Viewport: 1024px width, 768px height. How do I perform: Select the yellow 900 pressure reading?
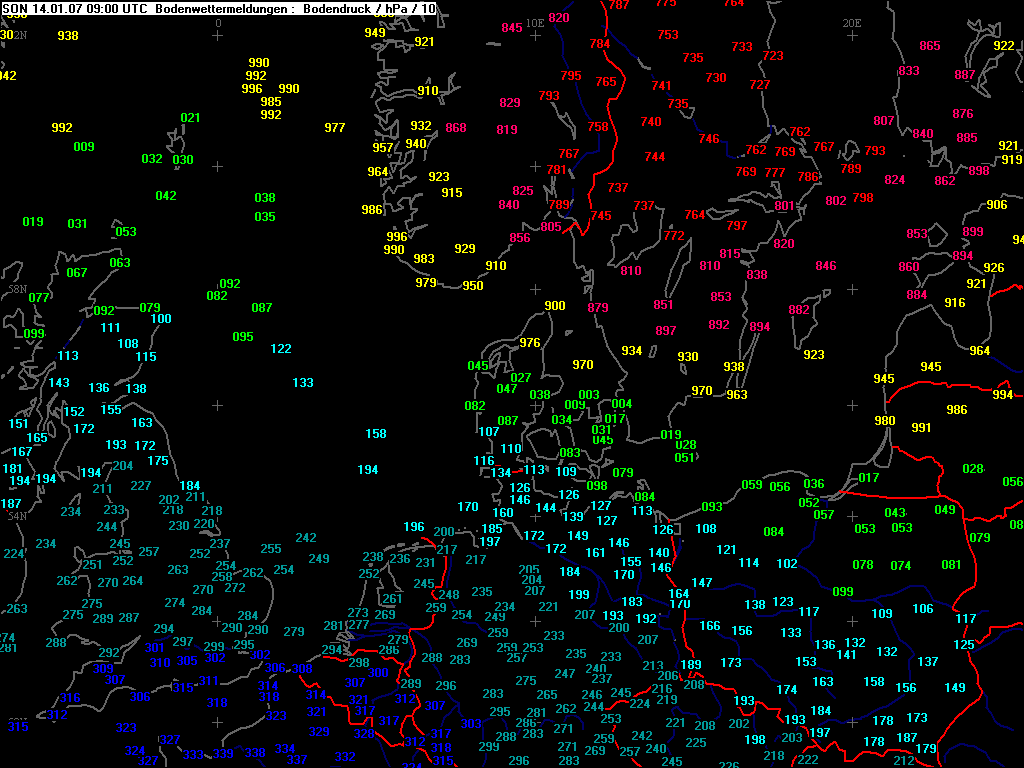pos(555,306)
